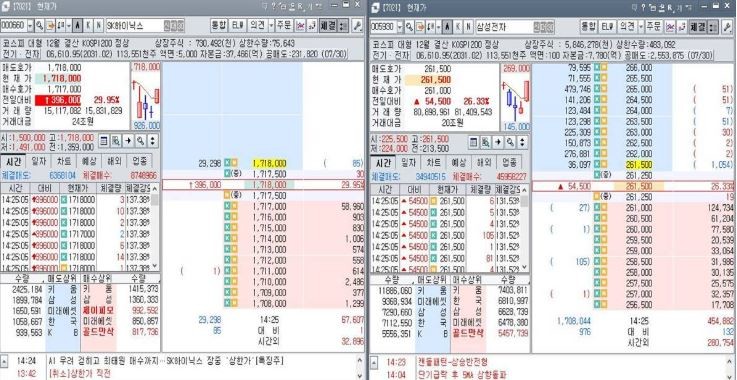Click the 통합 button in SK하이닉스 window

pyautogui.click(x=219, y=25)
